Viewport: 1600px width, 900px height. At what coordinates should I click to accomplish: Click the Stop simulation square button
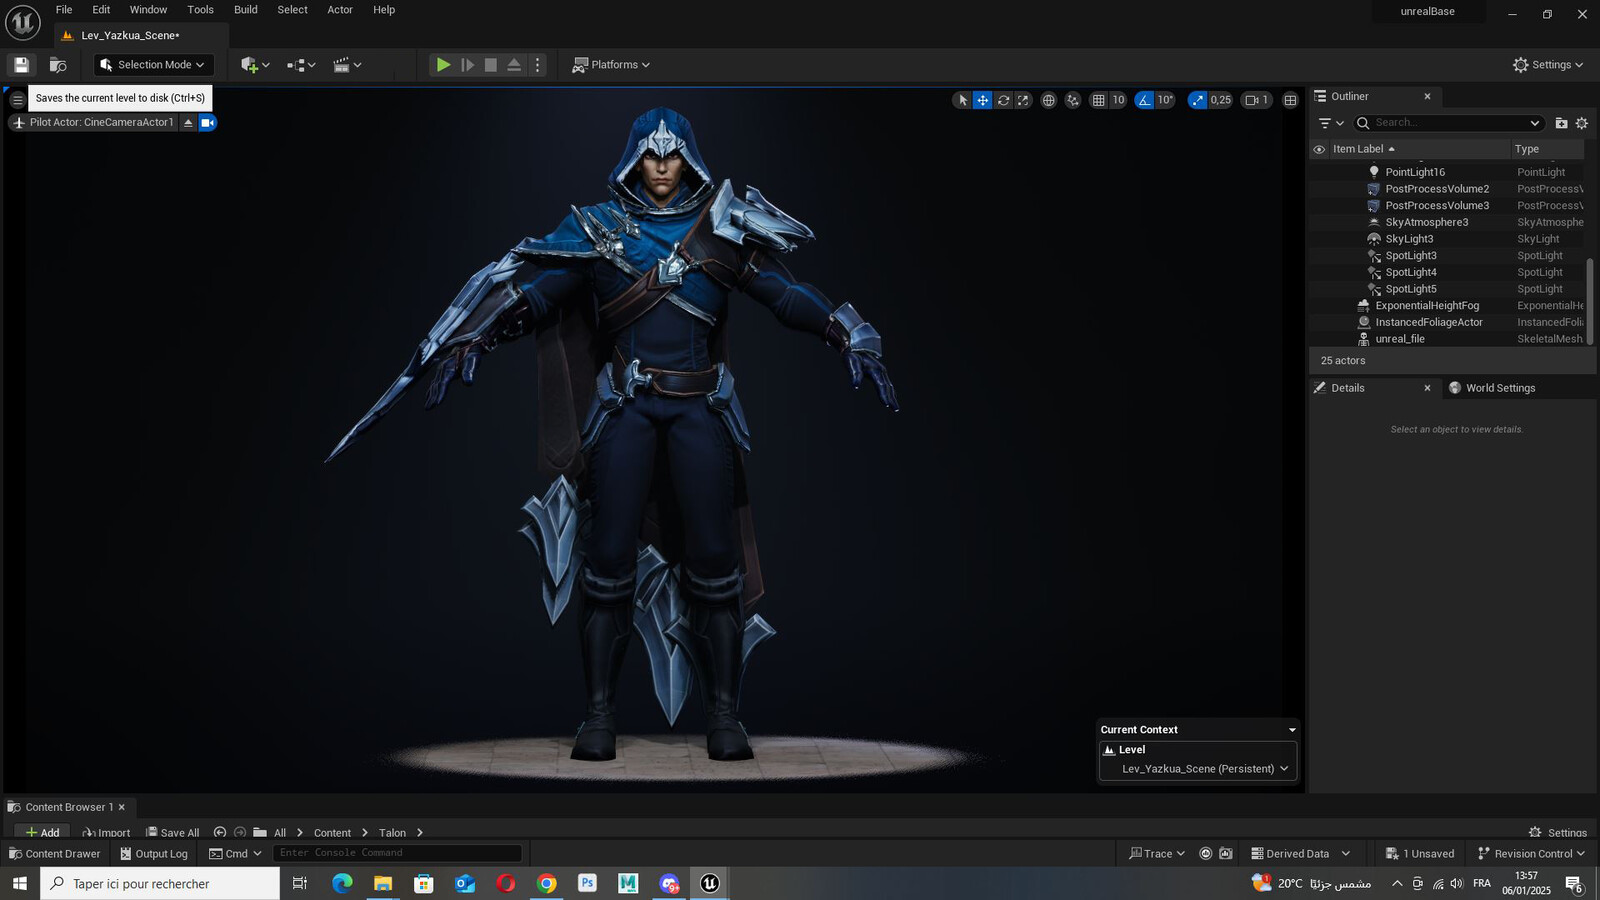point(491,65)
